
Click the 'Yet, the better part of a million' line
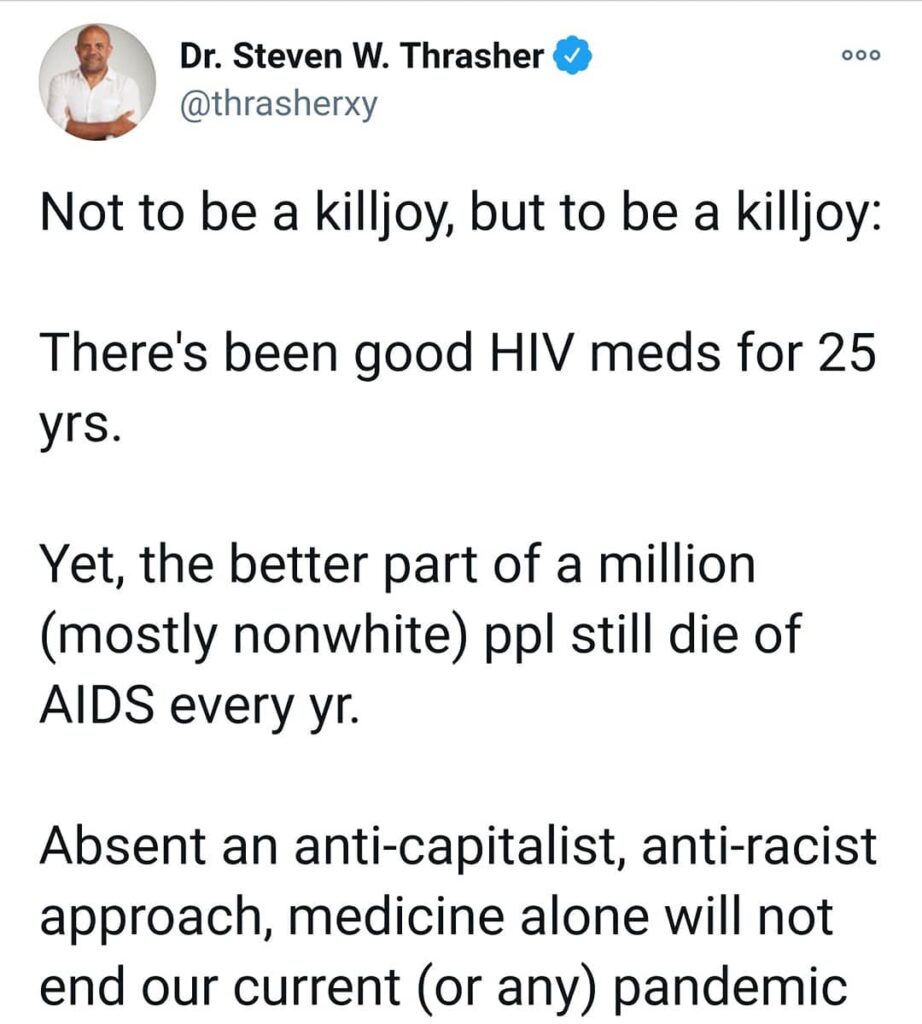coord(398,564)
